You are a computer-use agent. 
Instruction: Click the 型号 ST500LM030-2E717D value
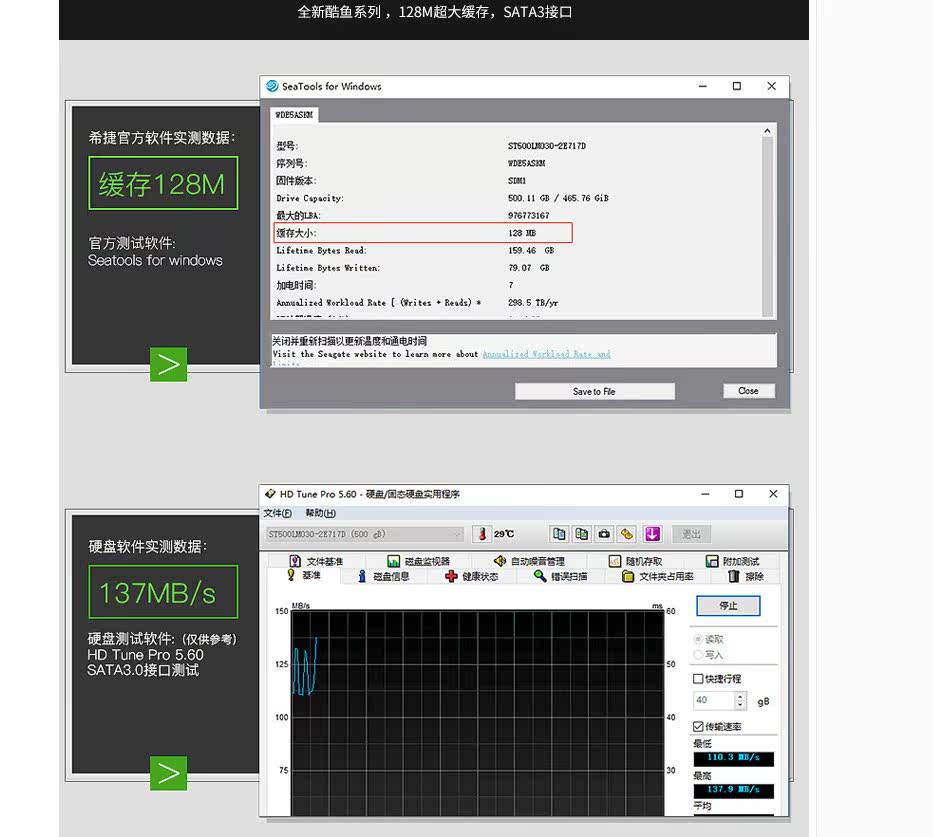[547, 146]
